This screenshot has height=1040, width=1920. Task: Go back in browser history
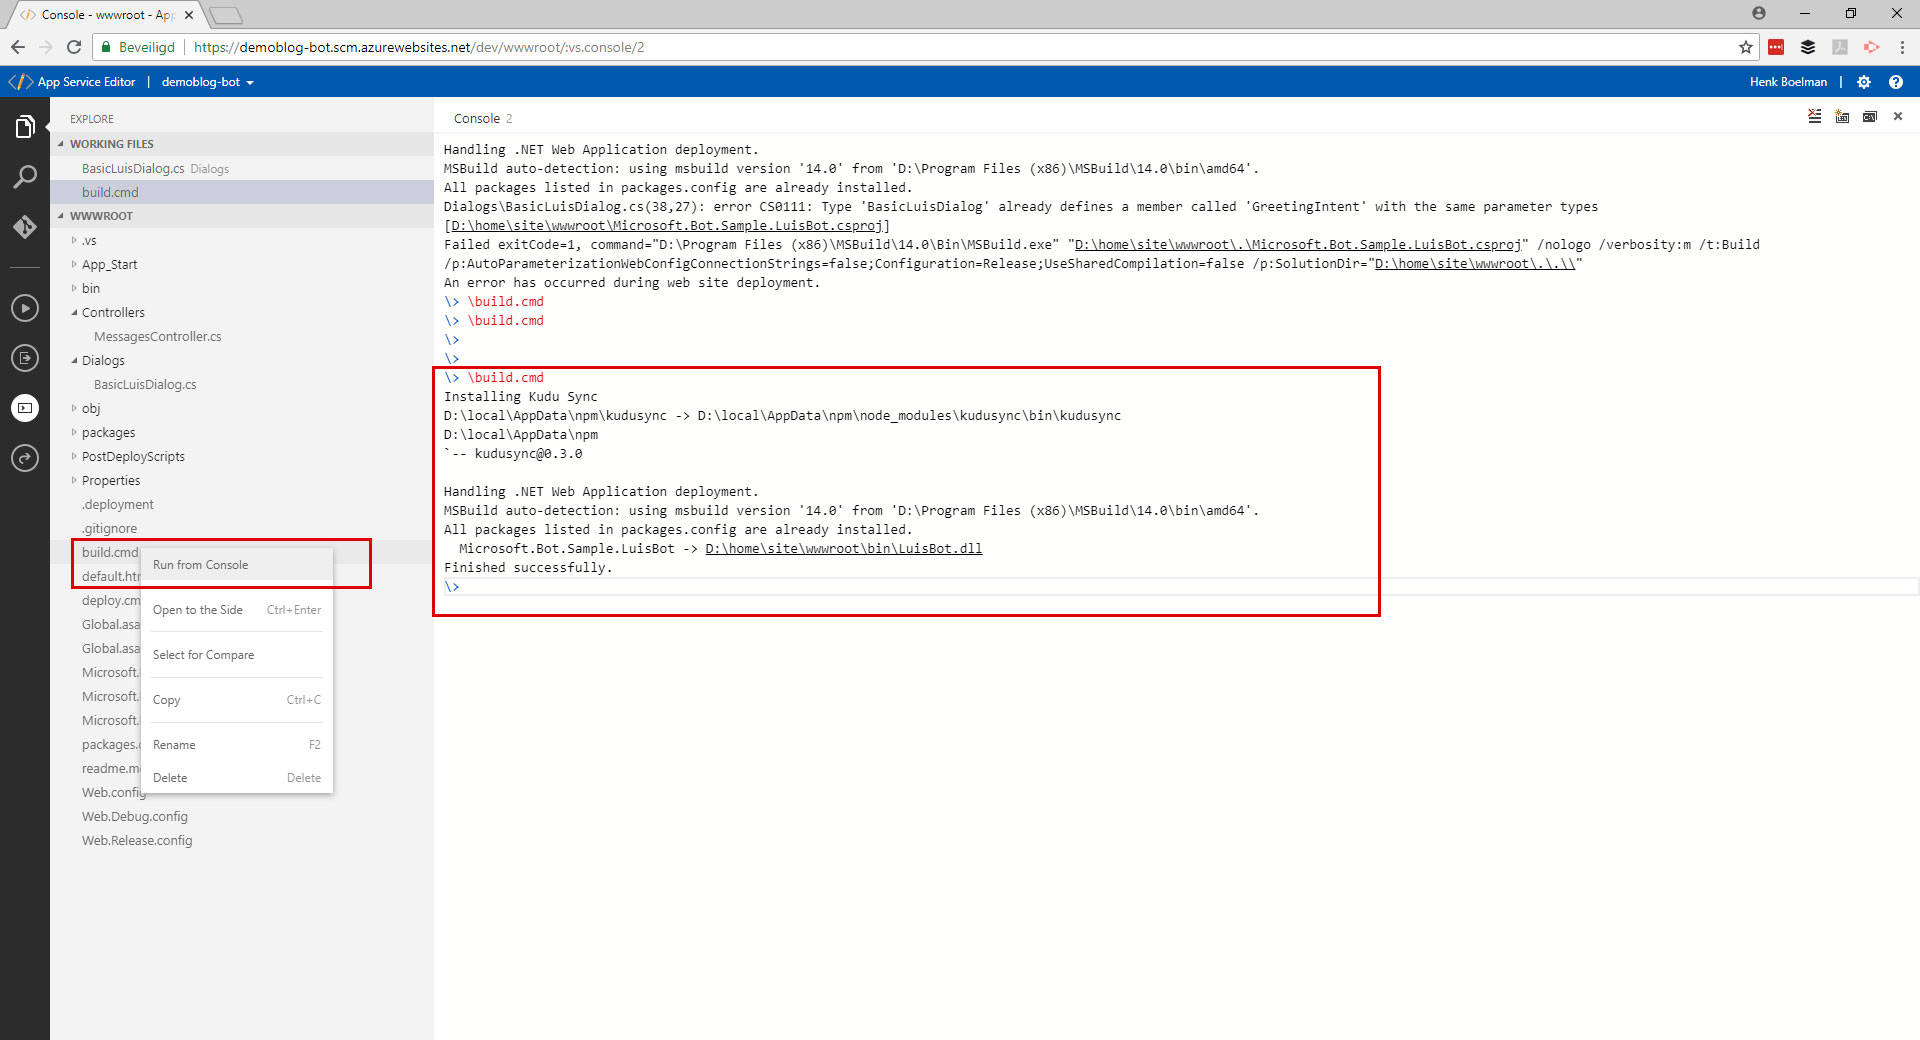point(18,47)
